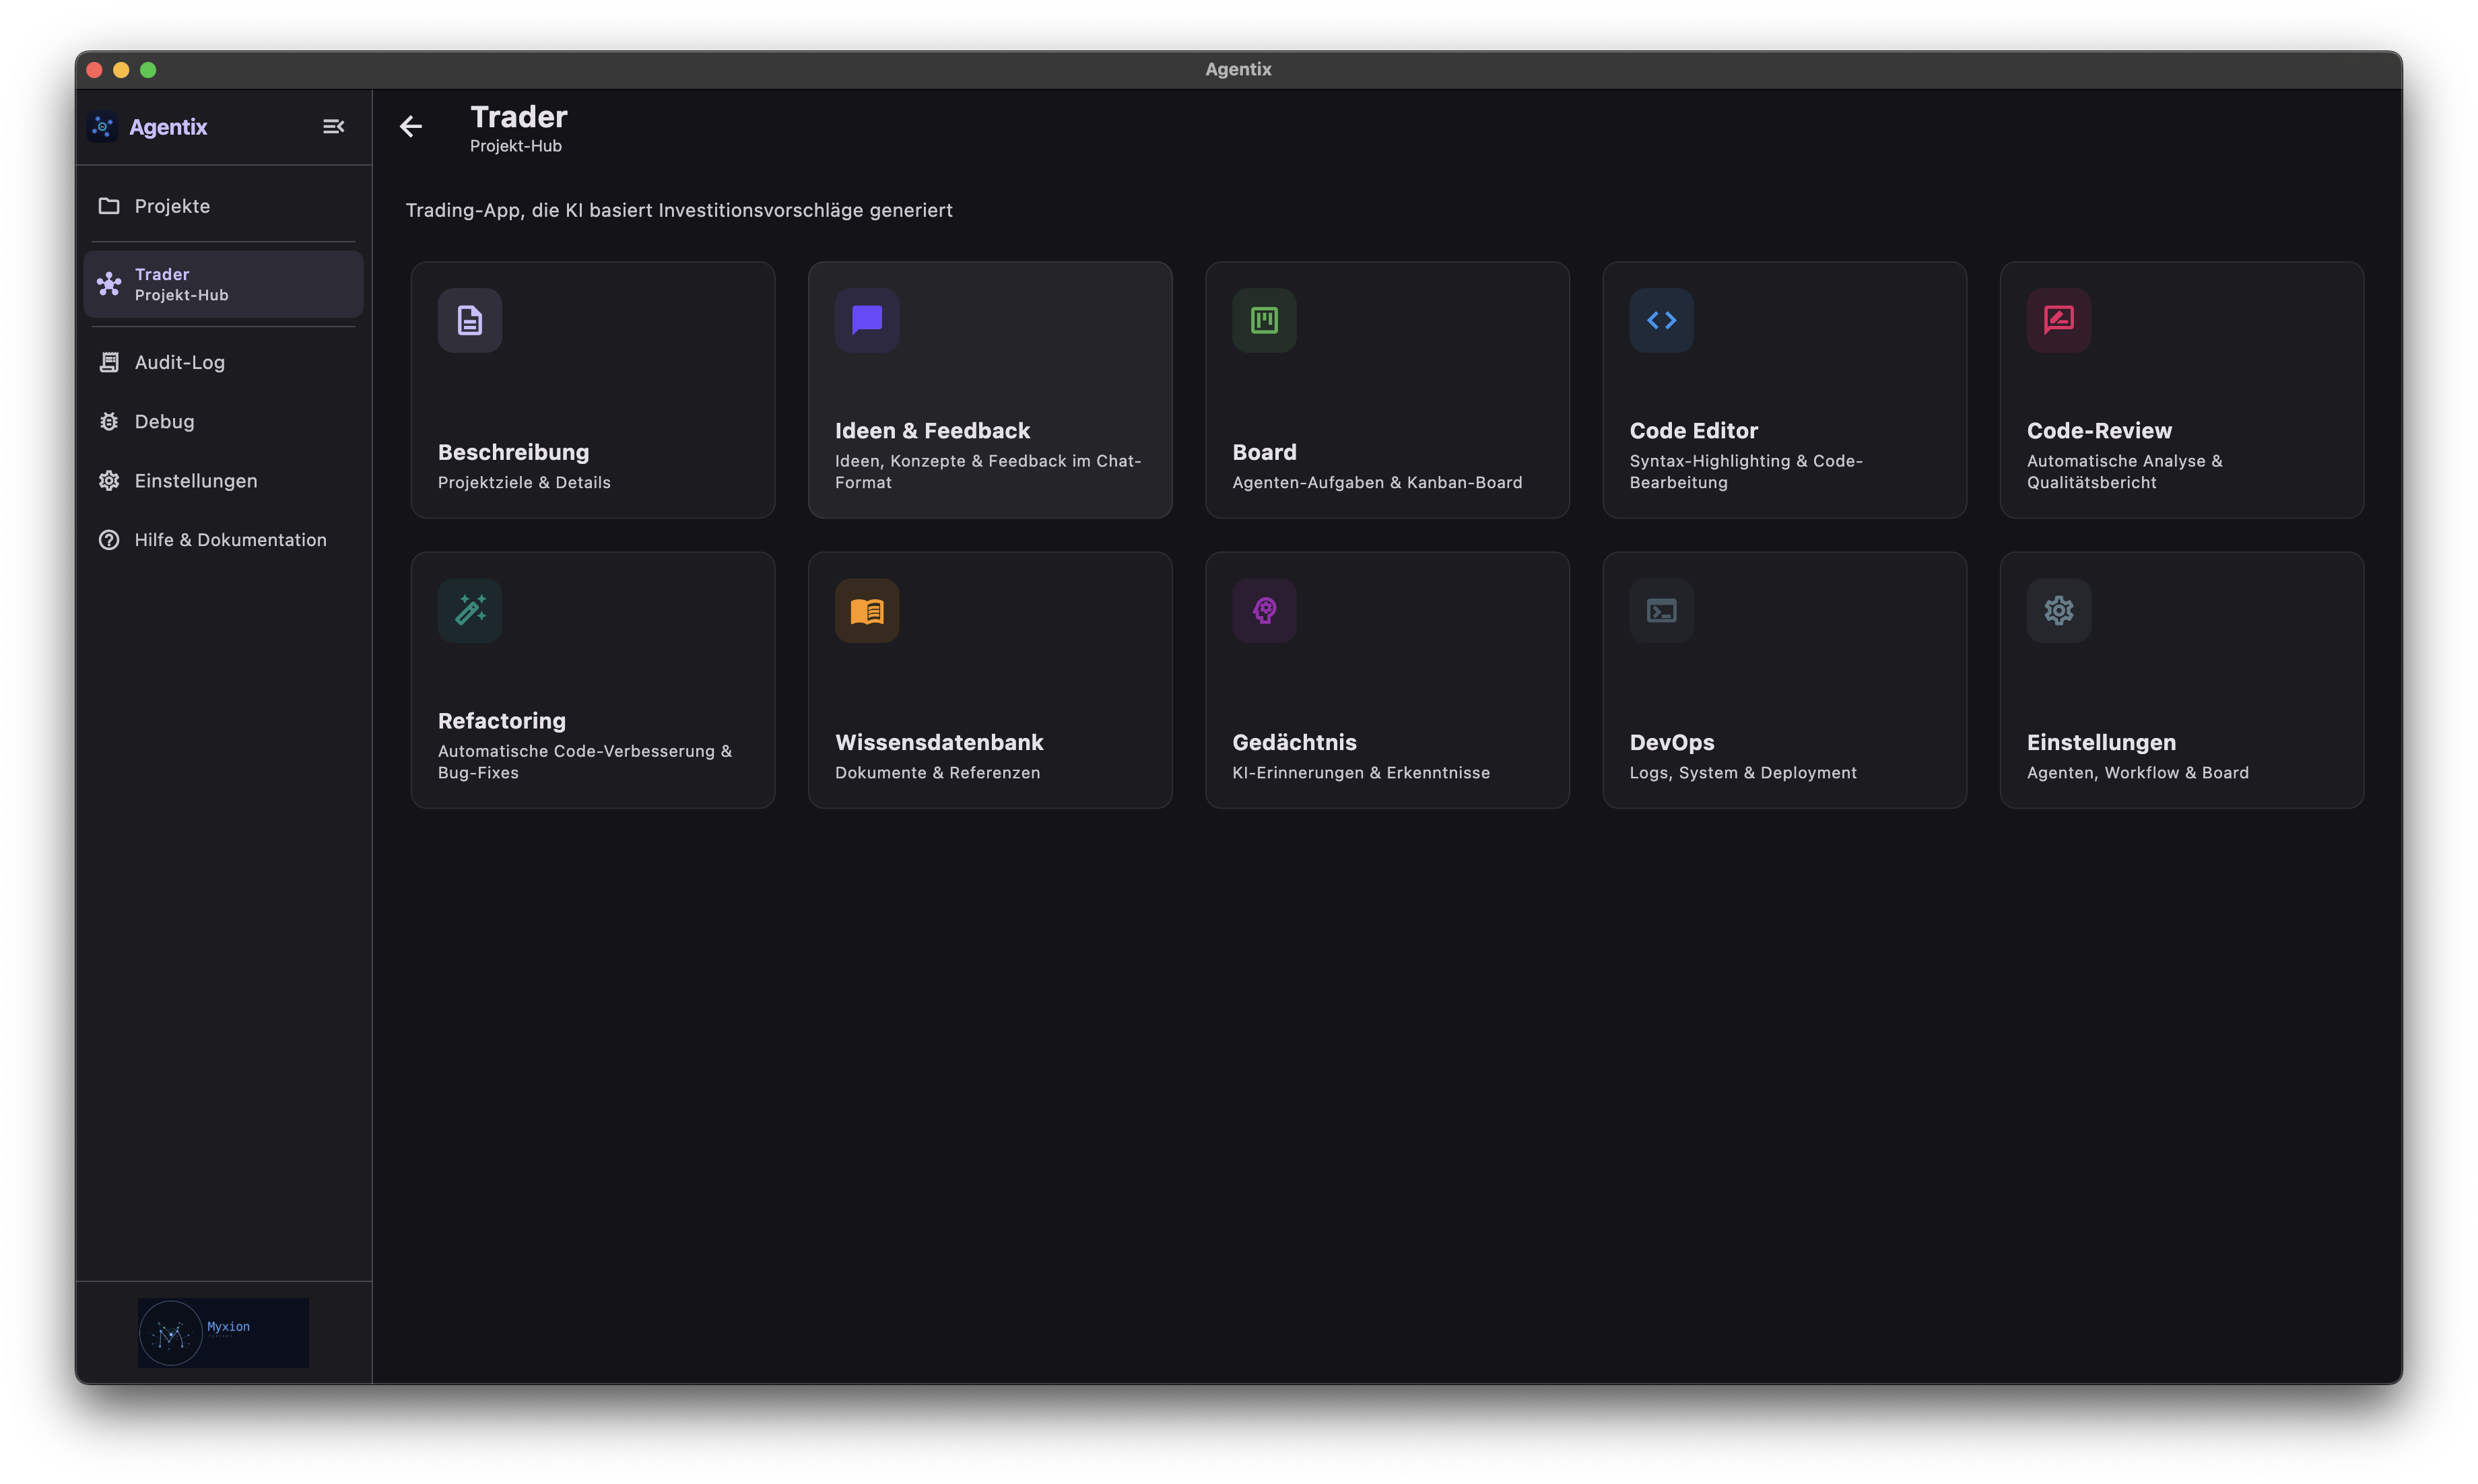Click the Code Editor angle-brackets icon

click(1661, 320)
